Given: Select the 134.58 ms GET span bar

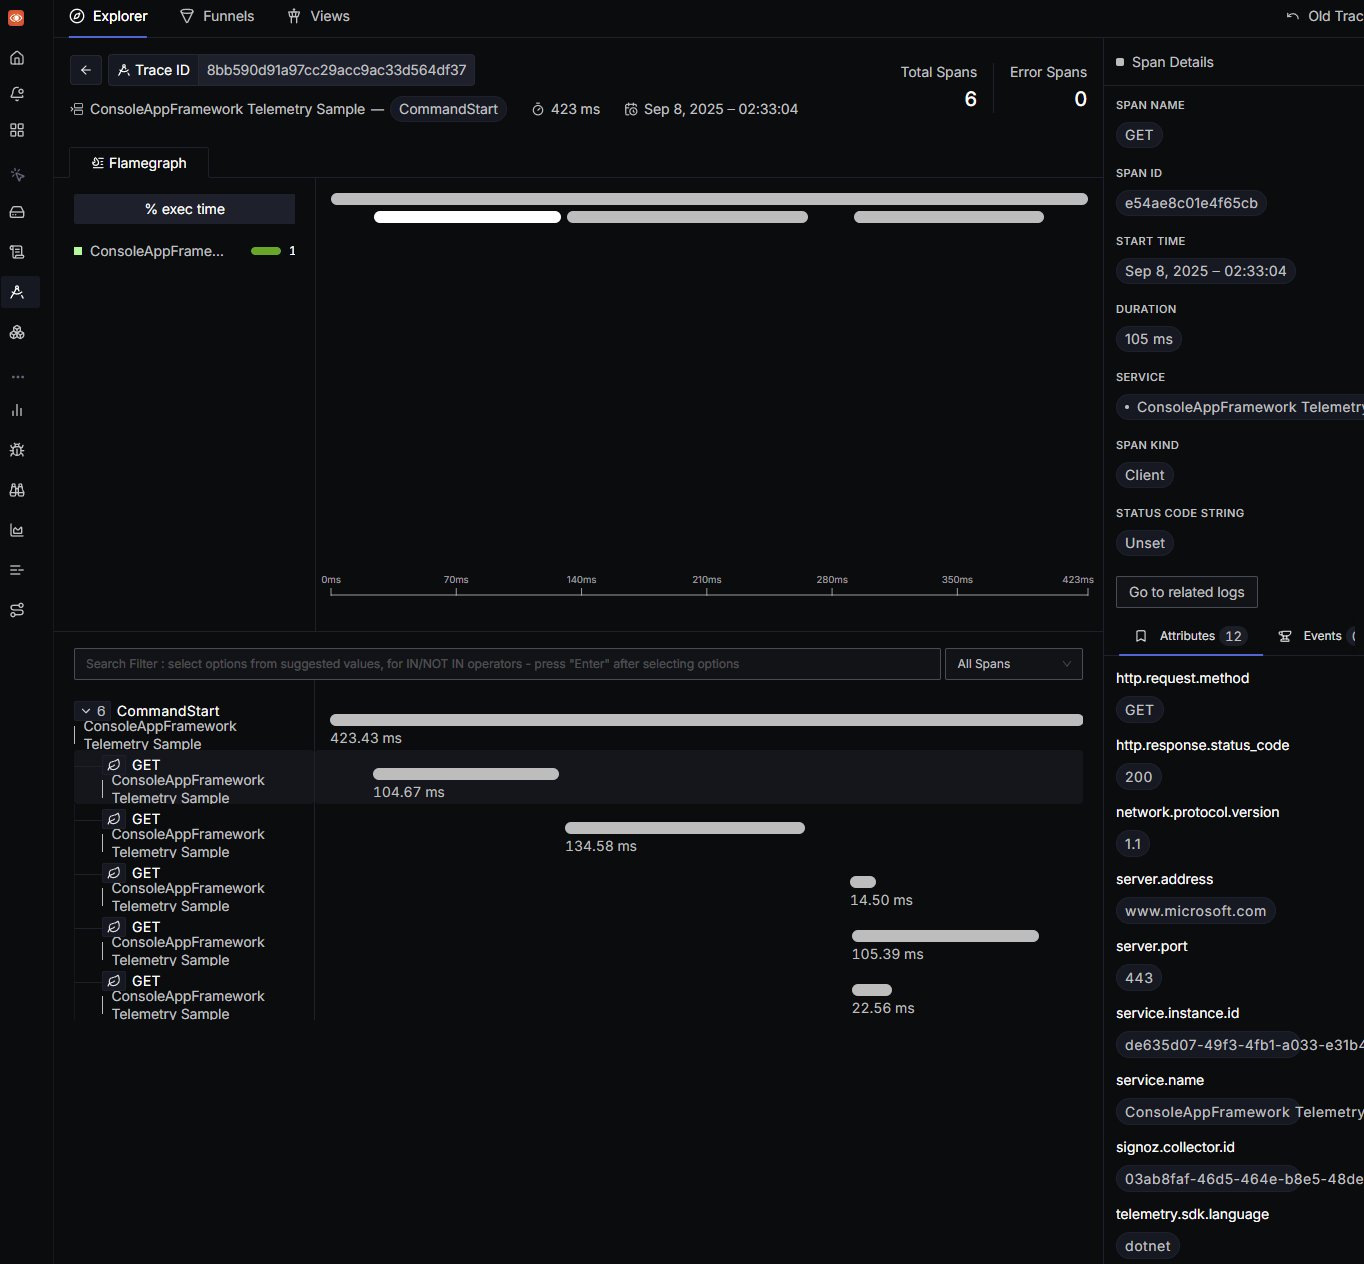Looking at the screenshot, I should (x=685, y=828).
